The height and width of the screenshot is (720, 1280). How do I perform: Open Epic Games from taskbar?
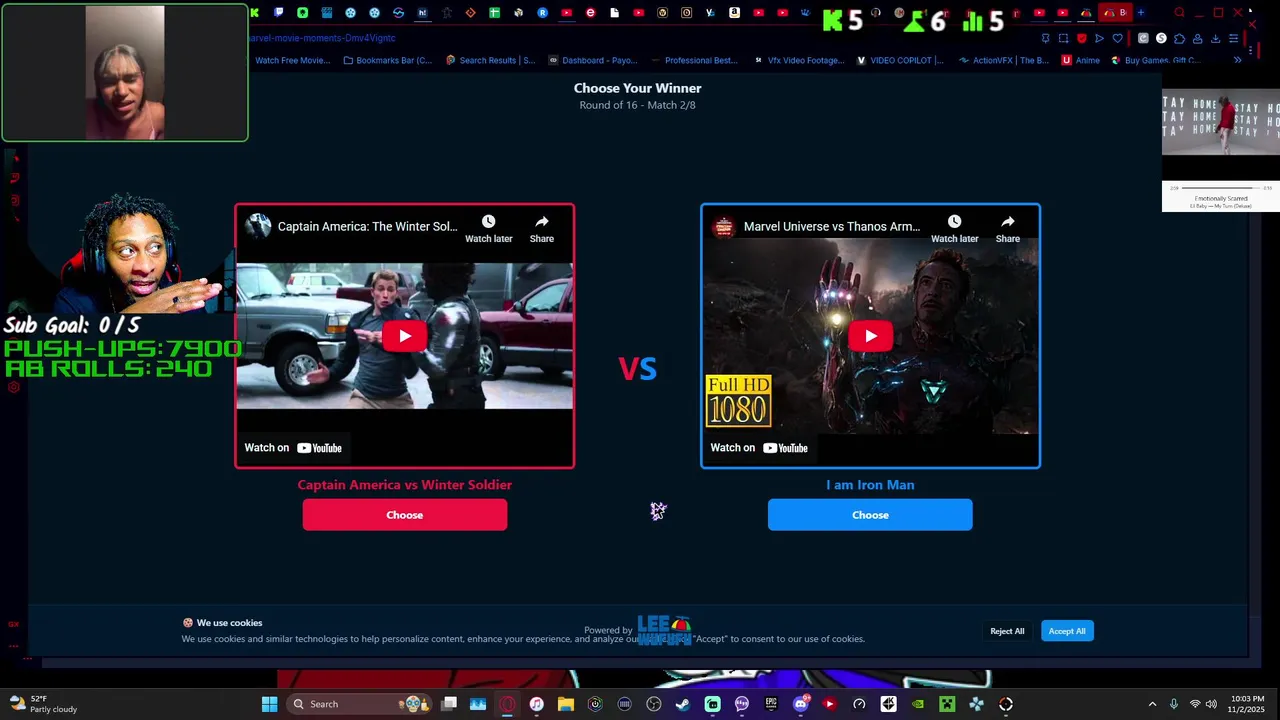pyautogui.click(x=771, y=704)
